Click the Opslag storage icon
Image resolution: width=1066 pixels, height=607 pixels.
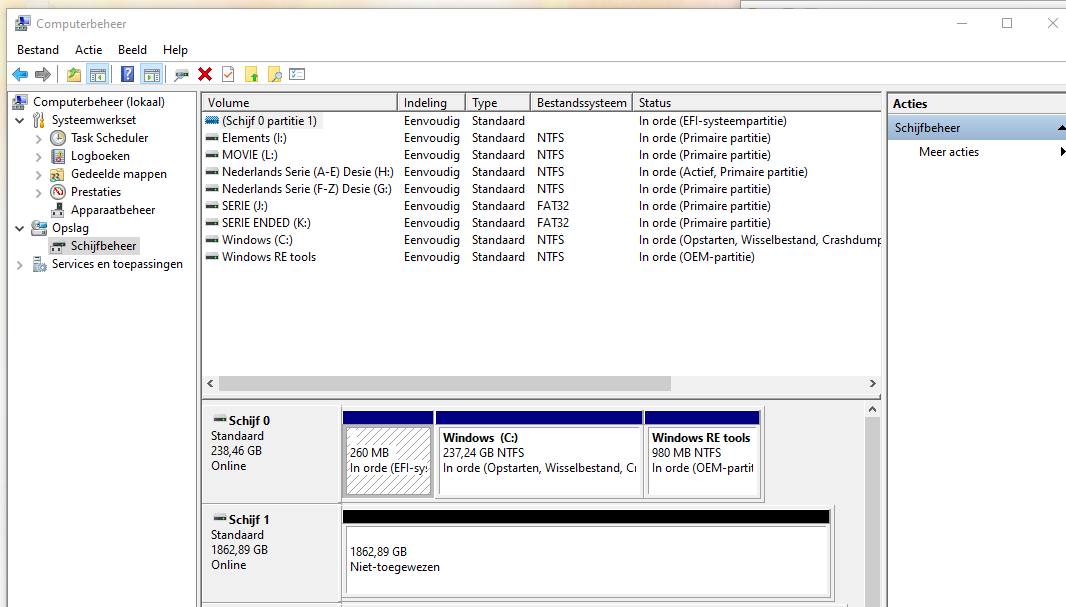coord(39,228)
